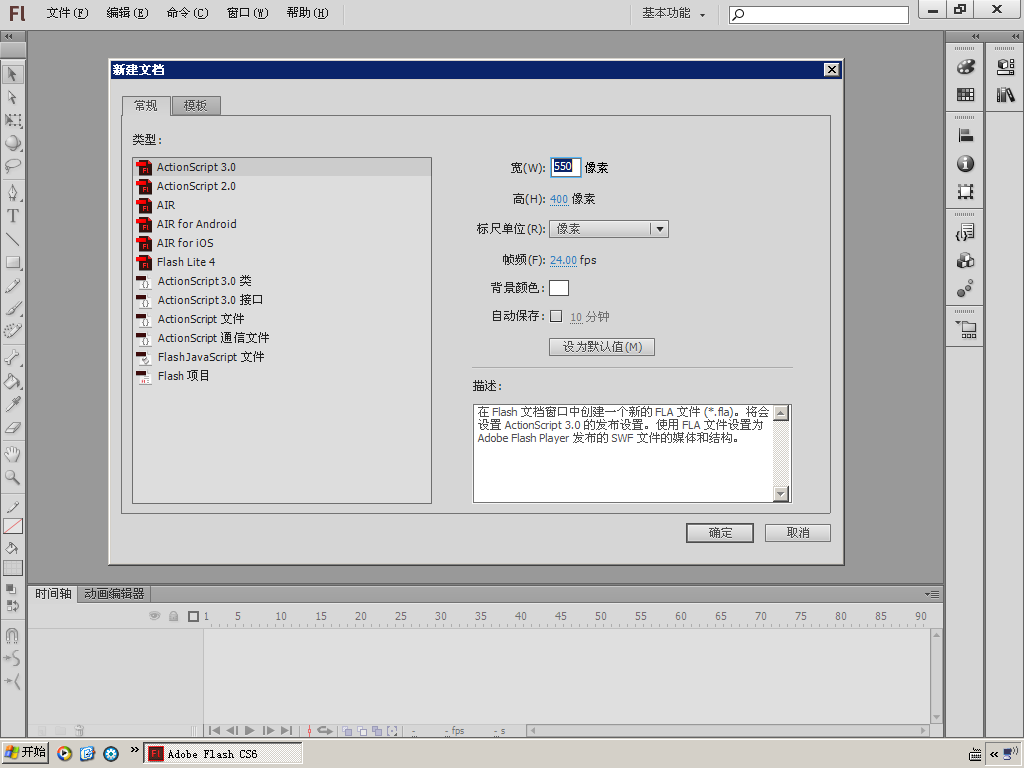Open the 窗口(W) menu
This screenshot has height=768, width=1024.
(248, 13)
